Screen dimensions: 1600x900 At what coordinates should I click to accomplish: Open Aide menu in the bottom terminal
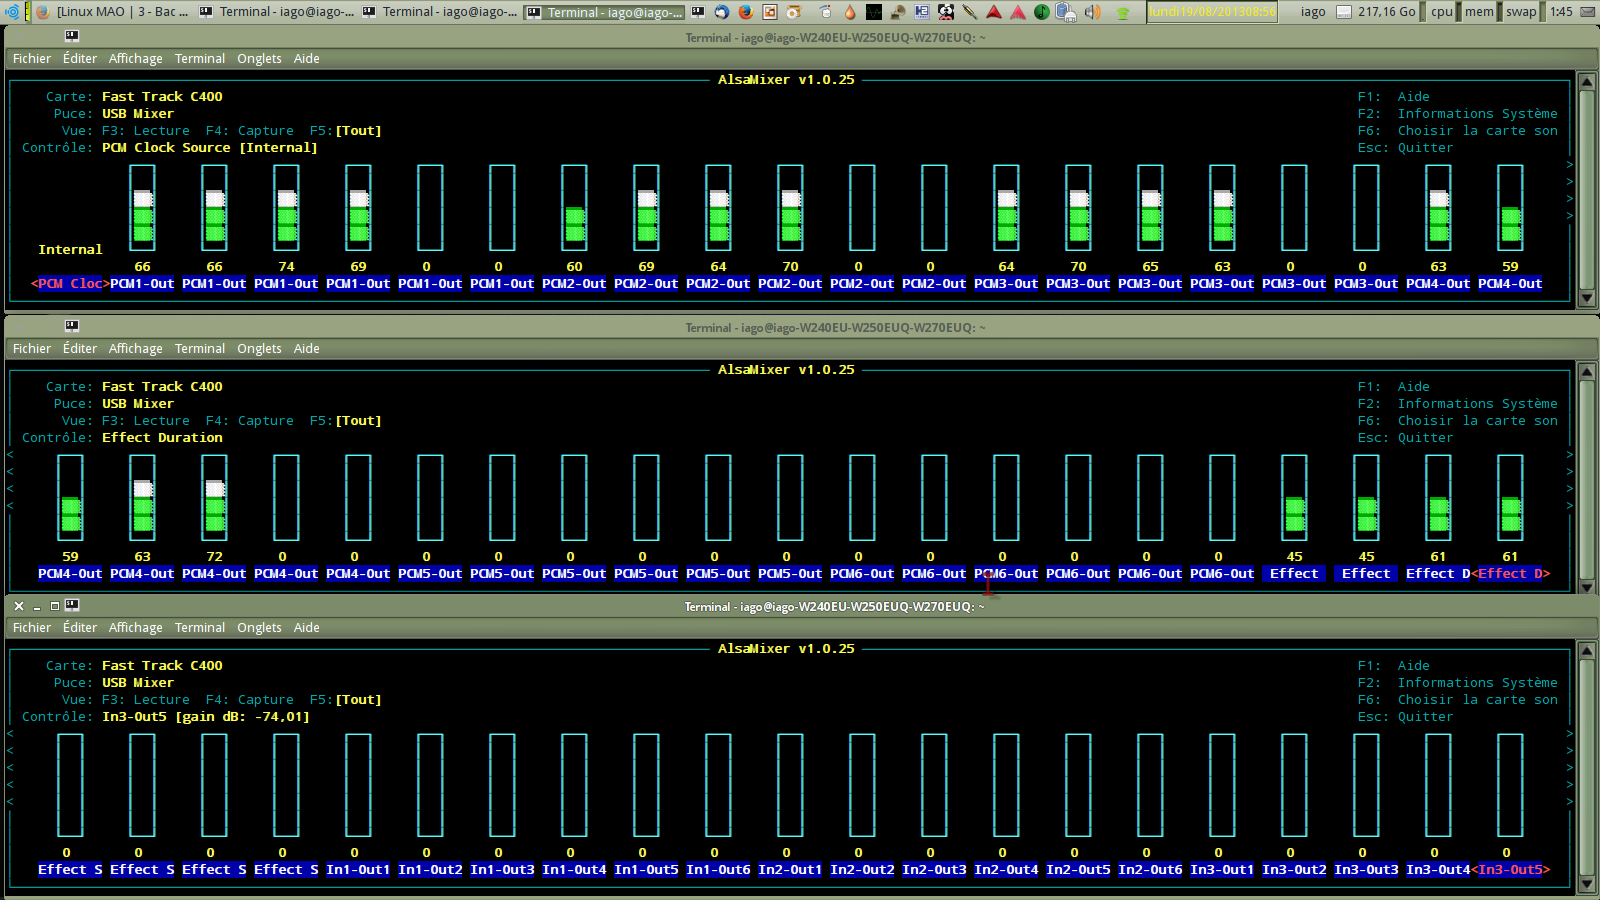pyautogui.click(x=306, y=628)
